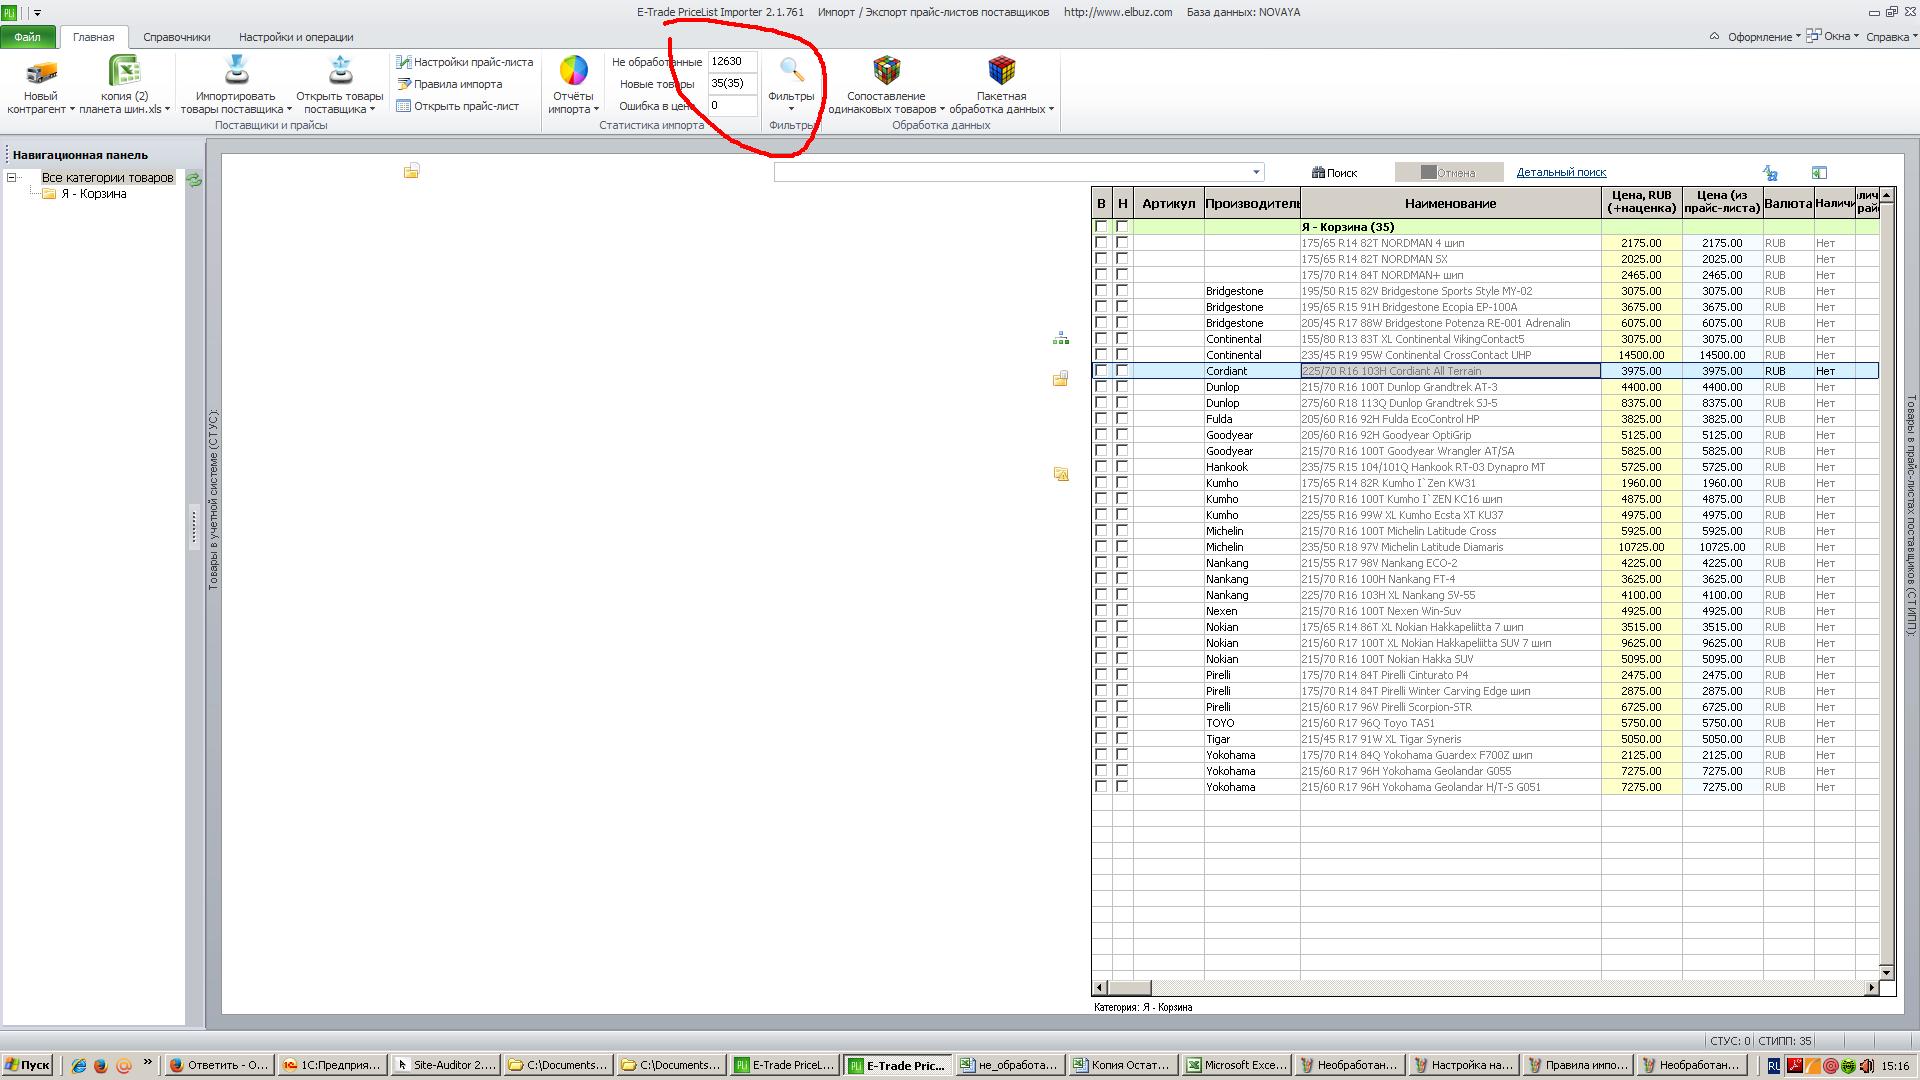The width and height of the screenshot is (1920, 1080).
Task: Open the quick access toolbar dropdown arrow
Action: pos(37,13)
